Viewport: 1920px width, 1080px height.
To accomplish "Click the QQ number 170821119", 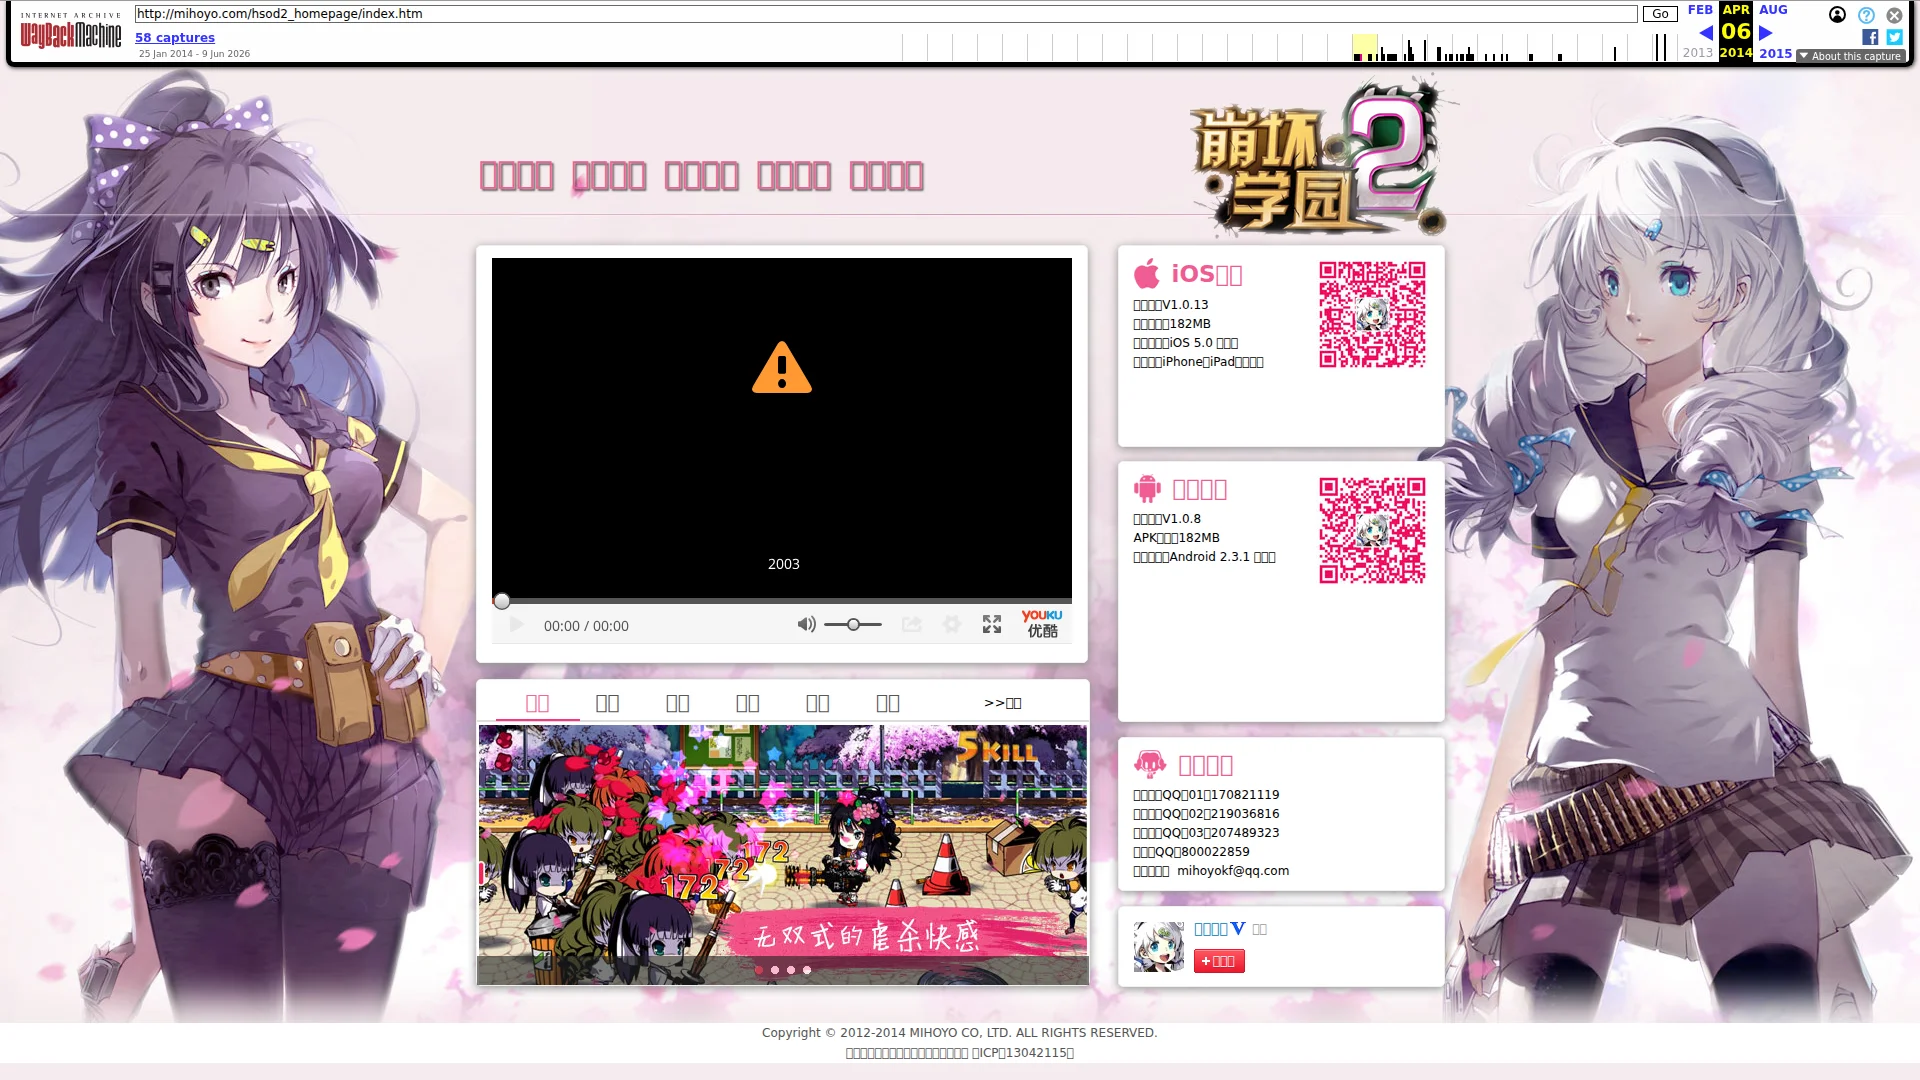I will point(1245,795).
